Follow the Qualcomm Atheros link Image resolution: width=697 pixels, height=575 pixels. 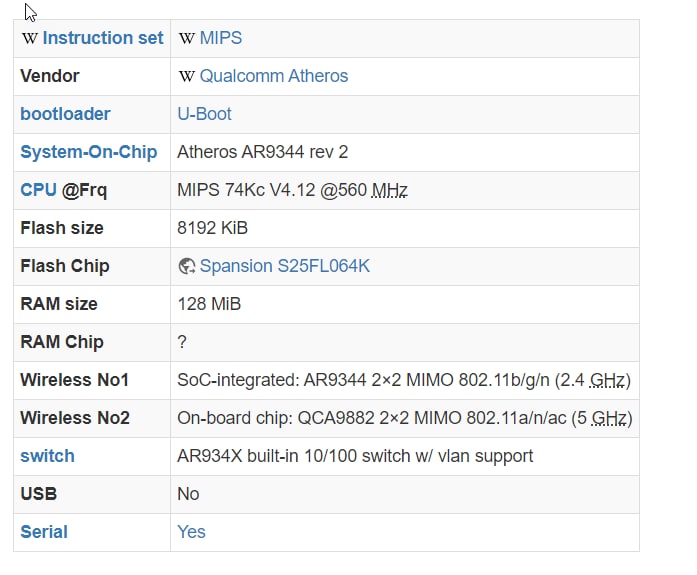(x=274, y=76)
